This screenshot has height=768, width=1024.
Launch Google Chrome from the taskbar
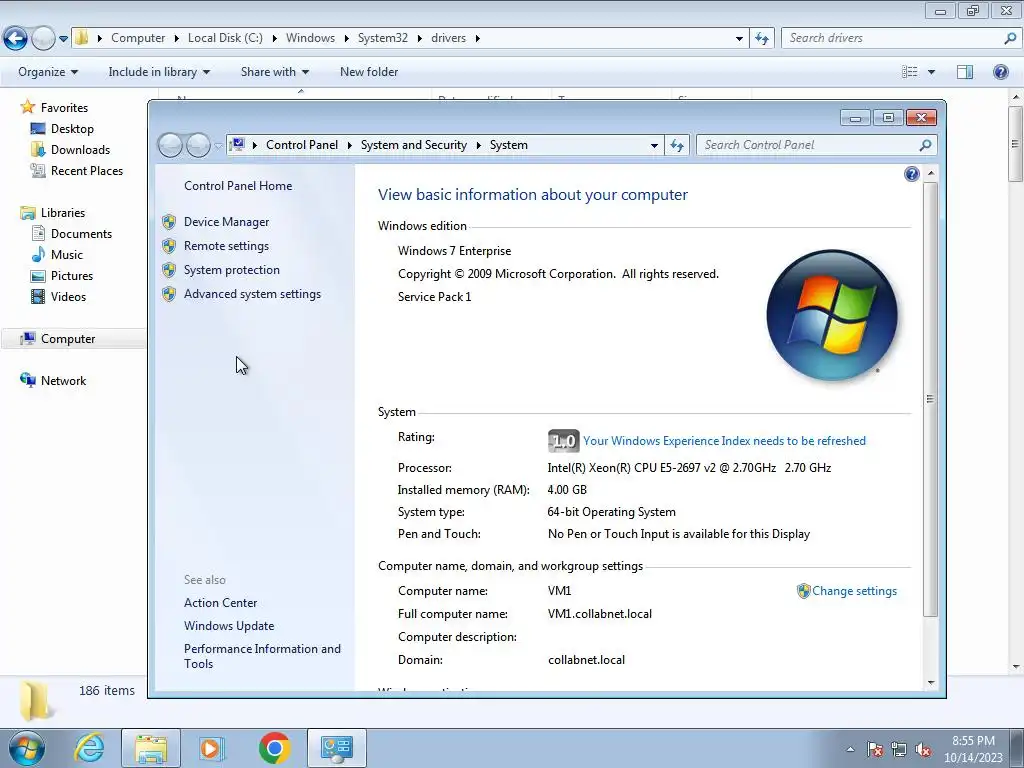pos(274,748)
